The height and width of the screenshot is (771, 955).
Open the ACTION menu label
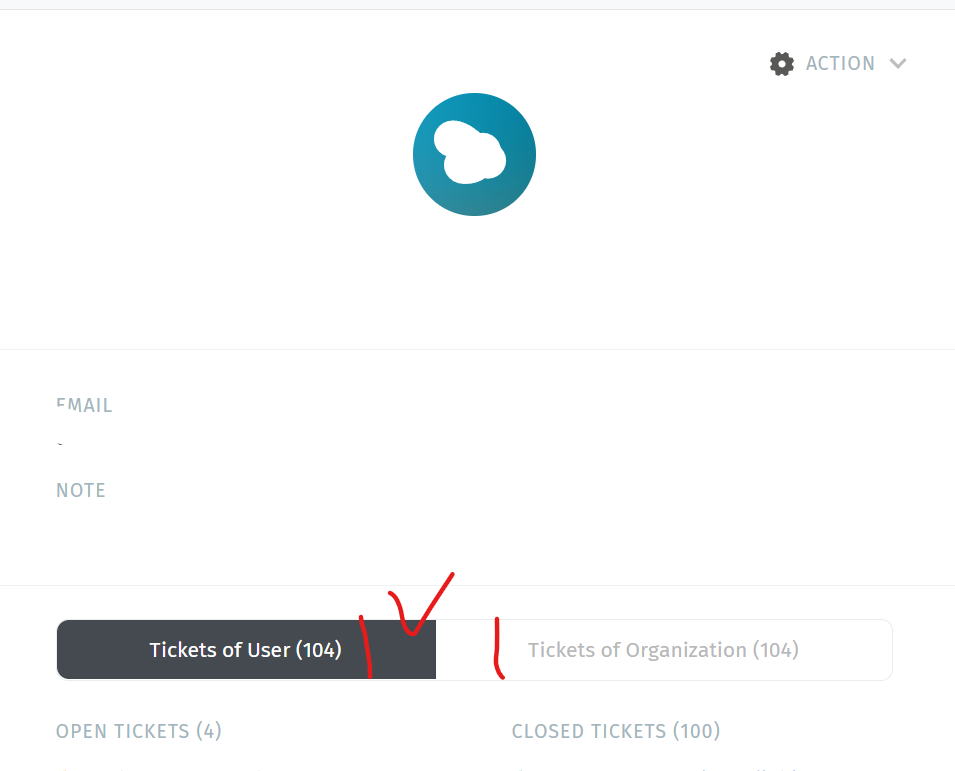840,63
